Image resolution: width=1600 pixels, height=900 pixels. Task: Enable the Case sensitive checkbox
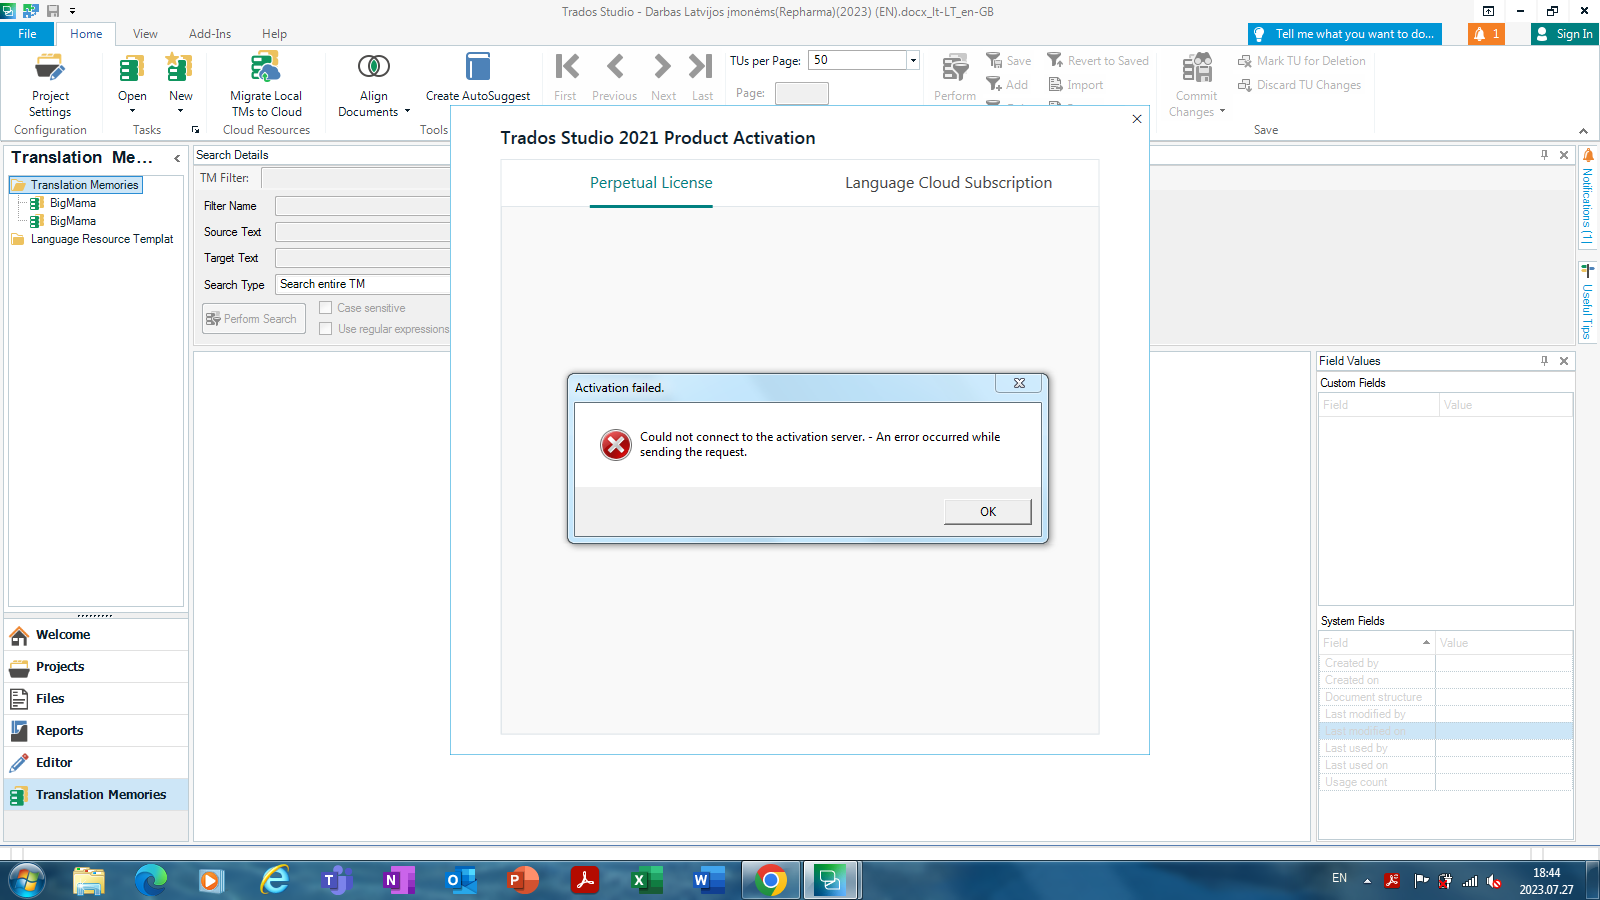pos(325,307)
